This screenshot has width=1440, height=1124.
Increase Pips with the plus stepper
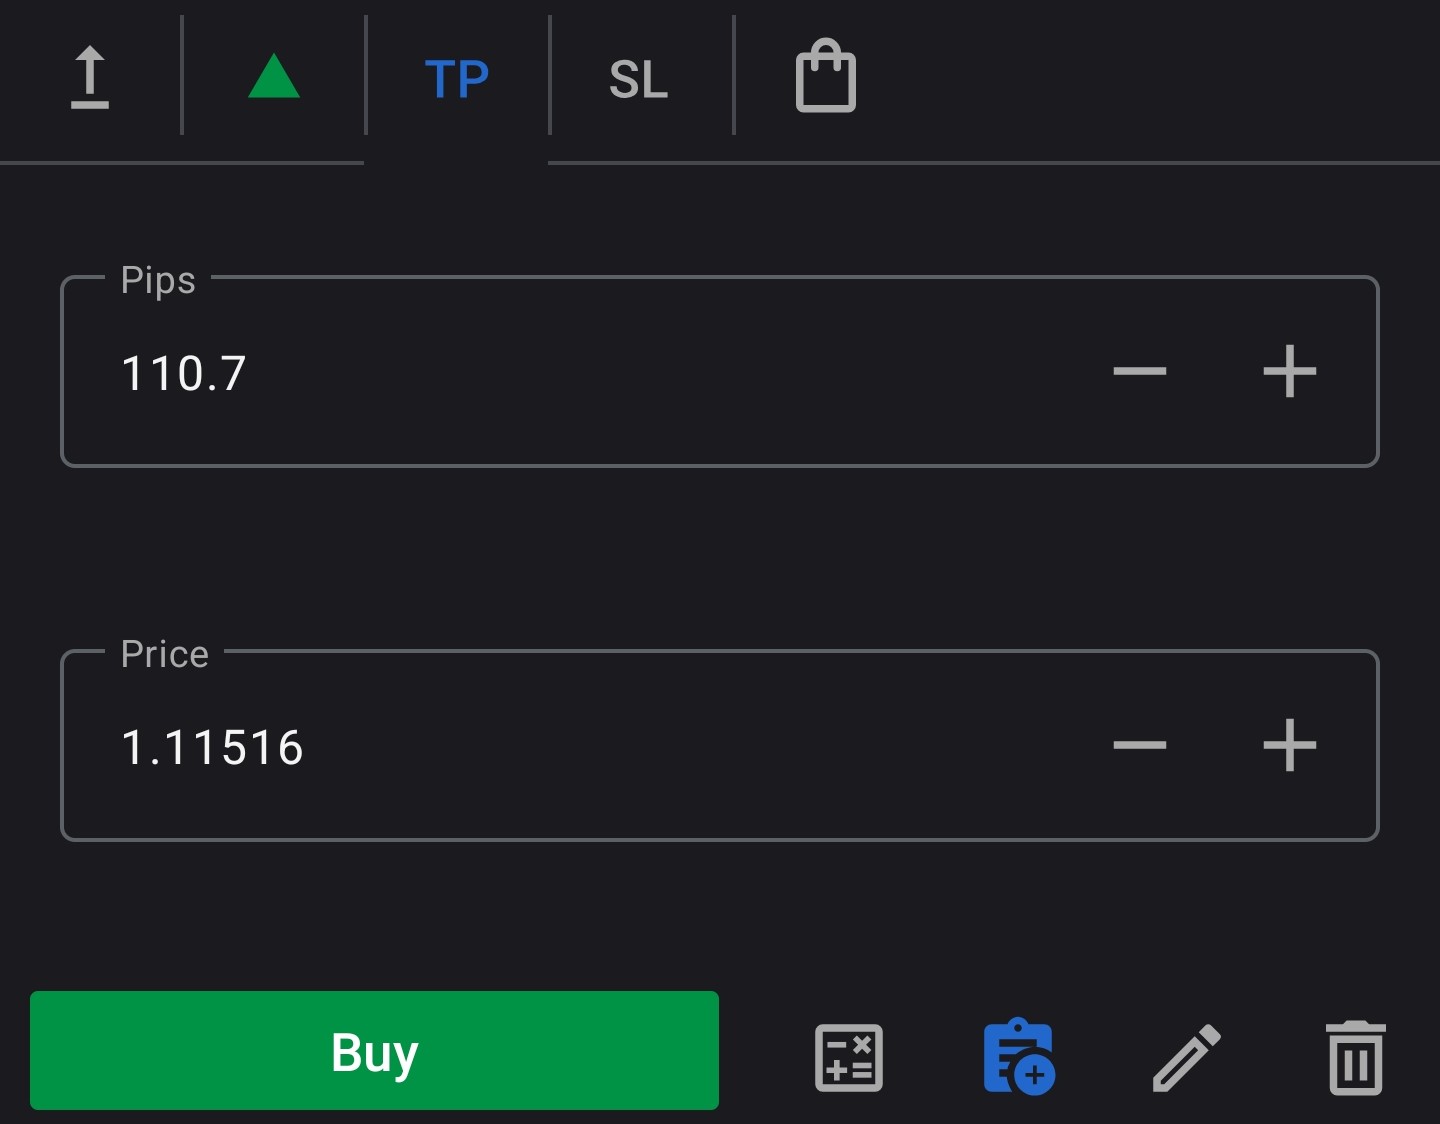click(x=1291, y=371)
